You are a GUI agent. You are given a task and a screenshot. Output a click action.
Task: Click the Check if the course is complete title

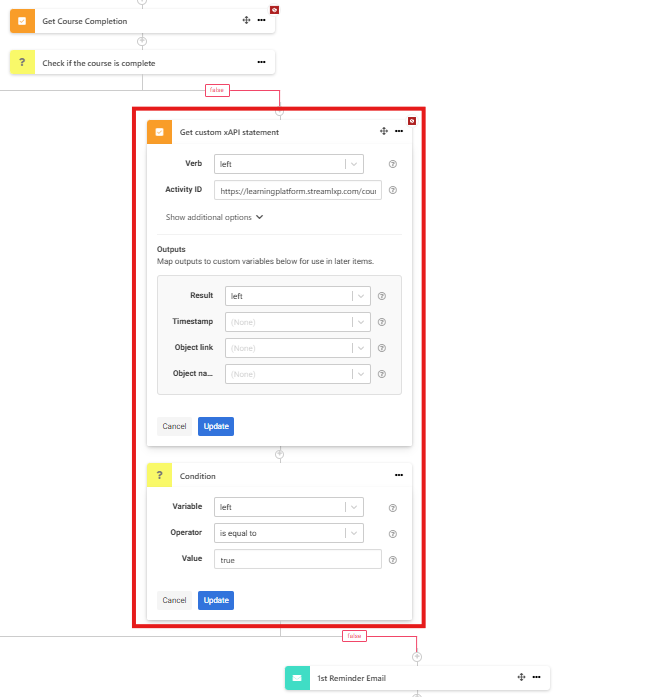tap(99, 63)
